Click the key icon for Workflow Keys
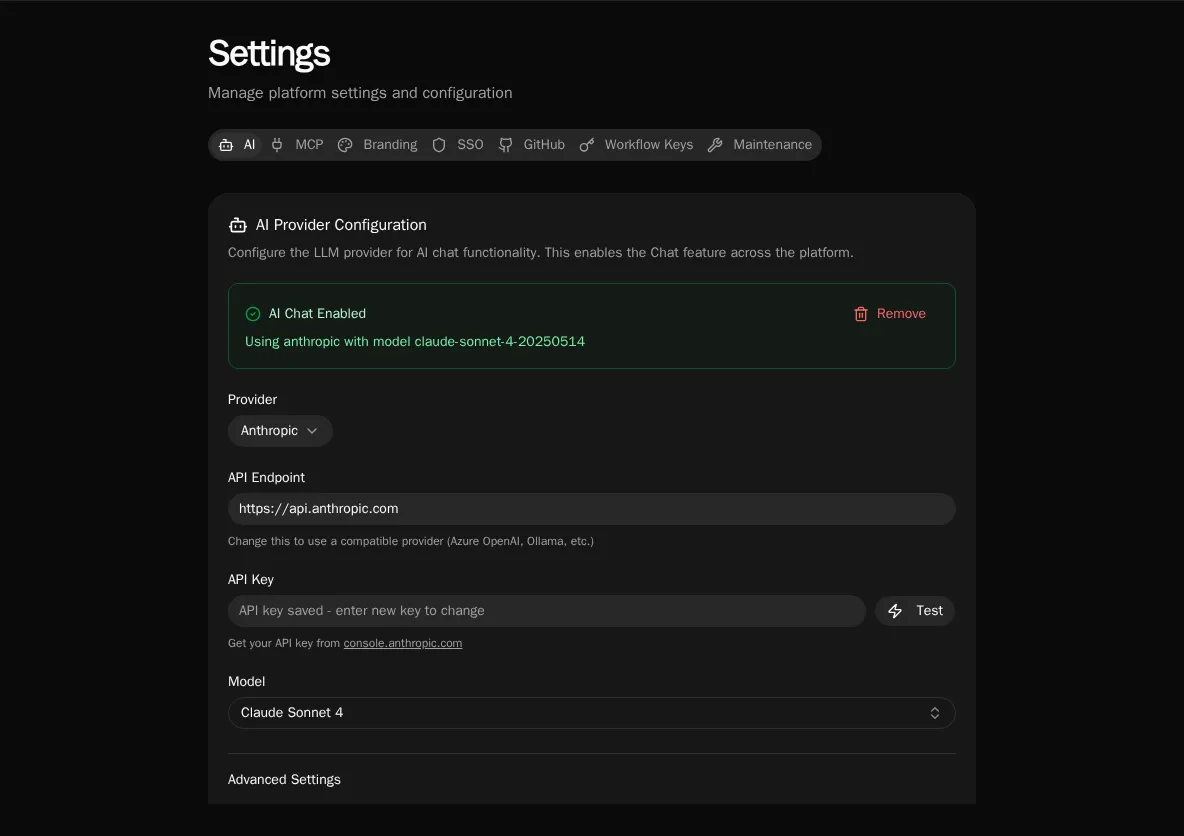The height and width of the screenshot is (836, 1184). click(587, 145)
